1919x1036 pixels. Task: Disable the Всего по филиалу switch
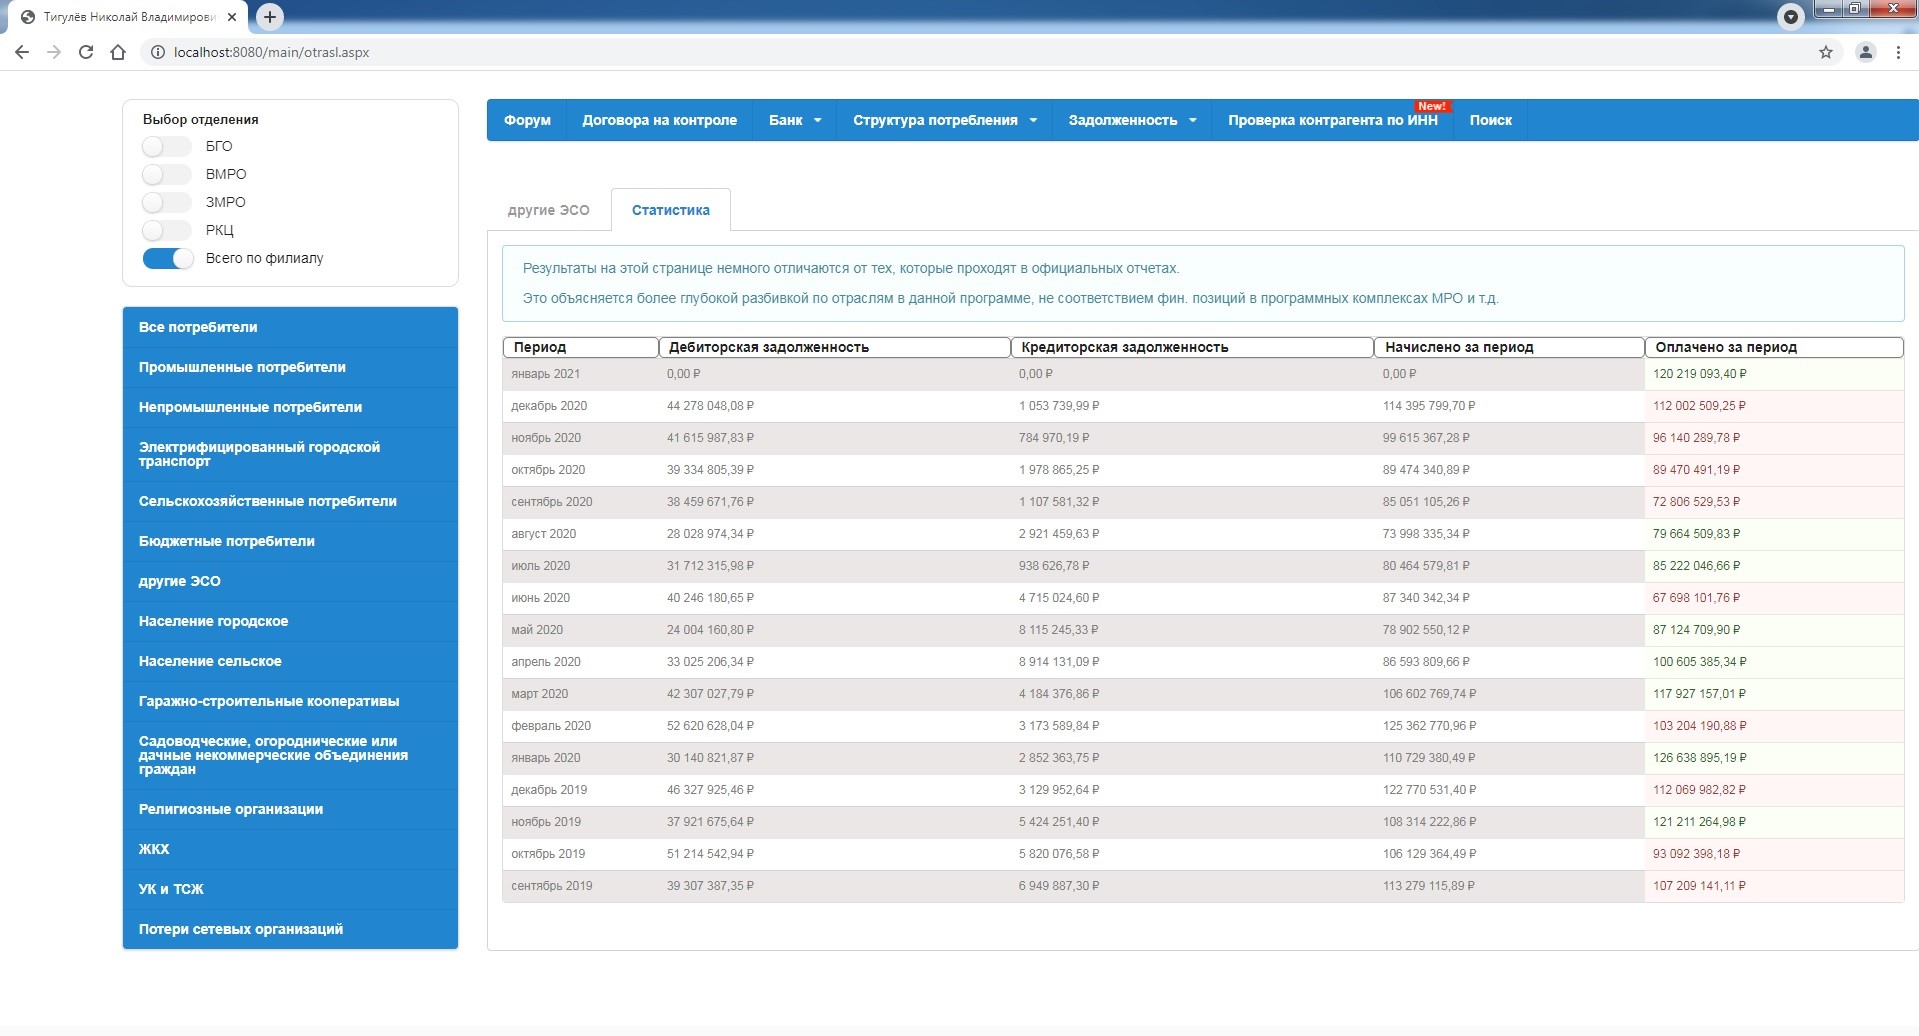point(168,258)
